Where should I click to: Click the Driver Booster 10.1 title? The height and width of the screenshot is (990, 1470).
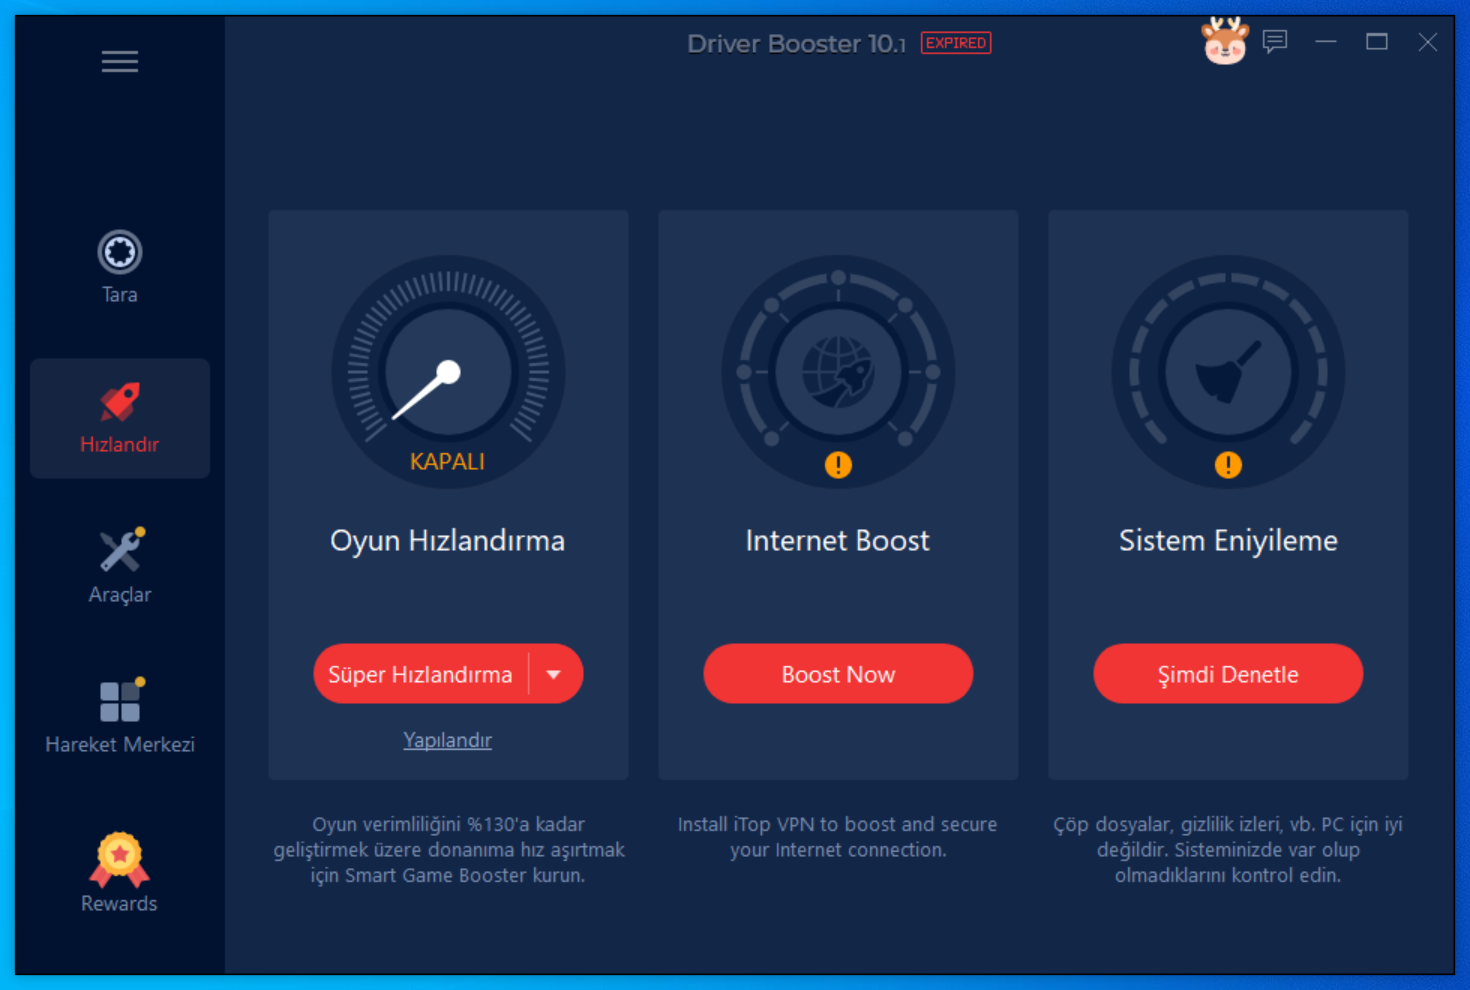[796, 43]
